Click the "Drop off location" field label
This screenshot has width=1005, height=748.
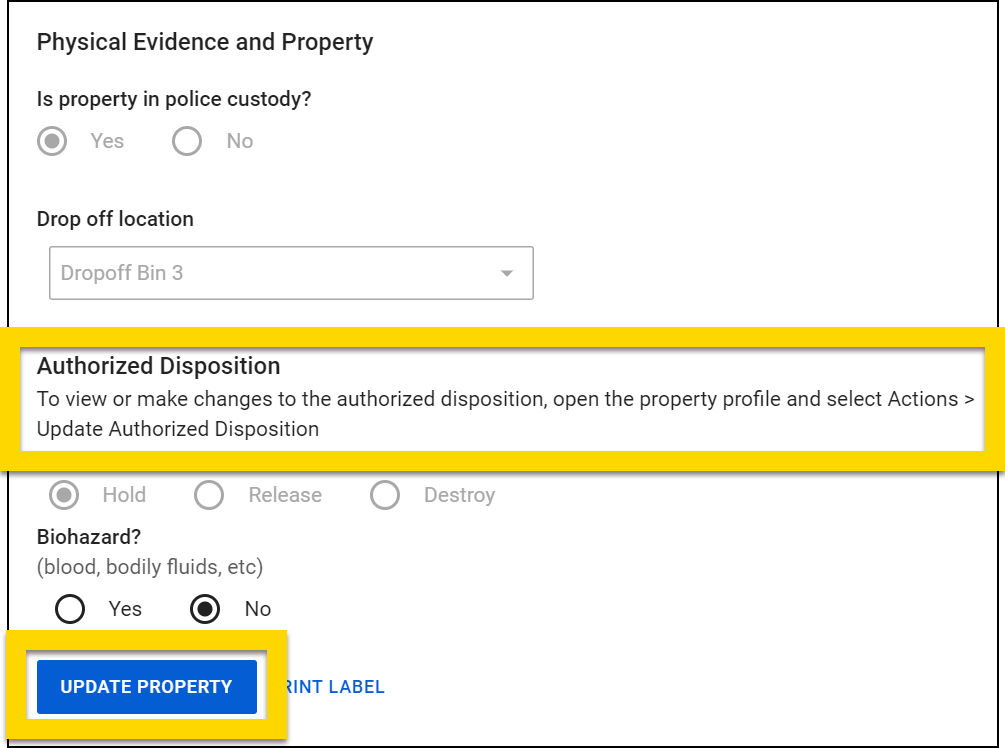tap(114, 219)
